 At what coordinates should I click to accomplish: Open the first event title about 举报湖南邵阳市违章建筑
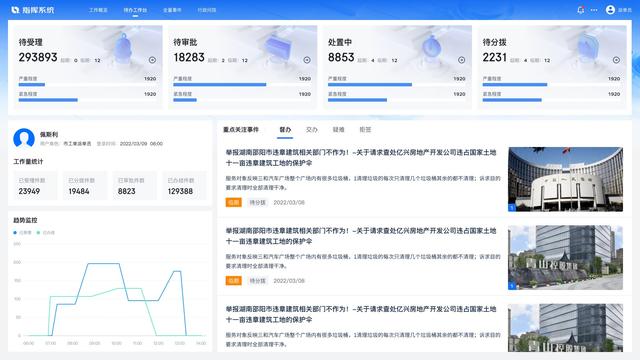pyautogui.click(x=361, y=158)
